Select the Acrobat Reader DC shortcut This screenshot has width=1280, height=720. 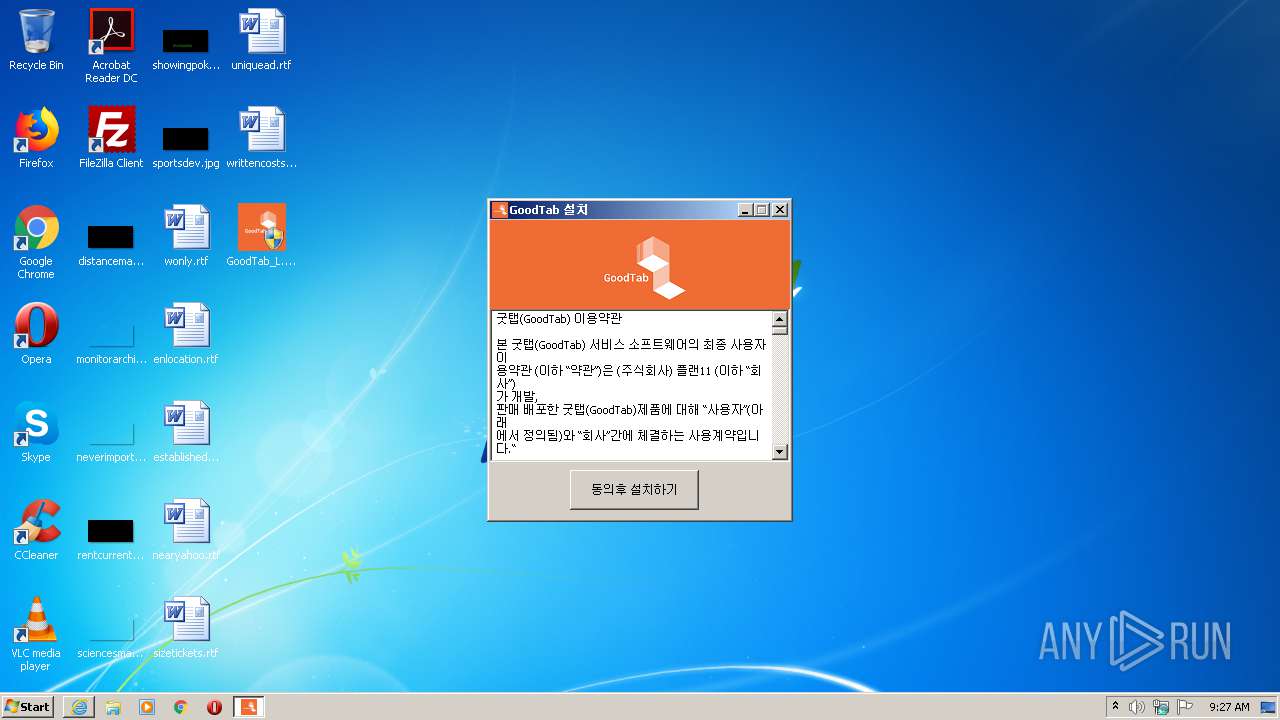point(111,46)
